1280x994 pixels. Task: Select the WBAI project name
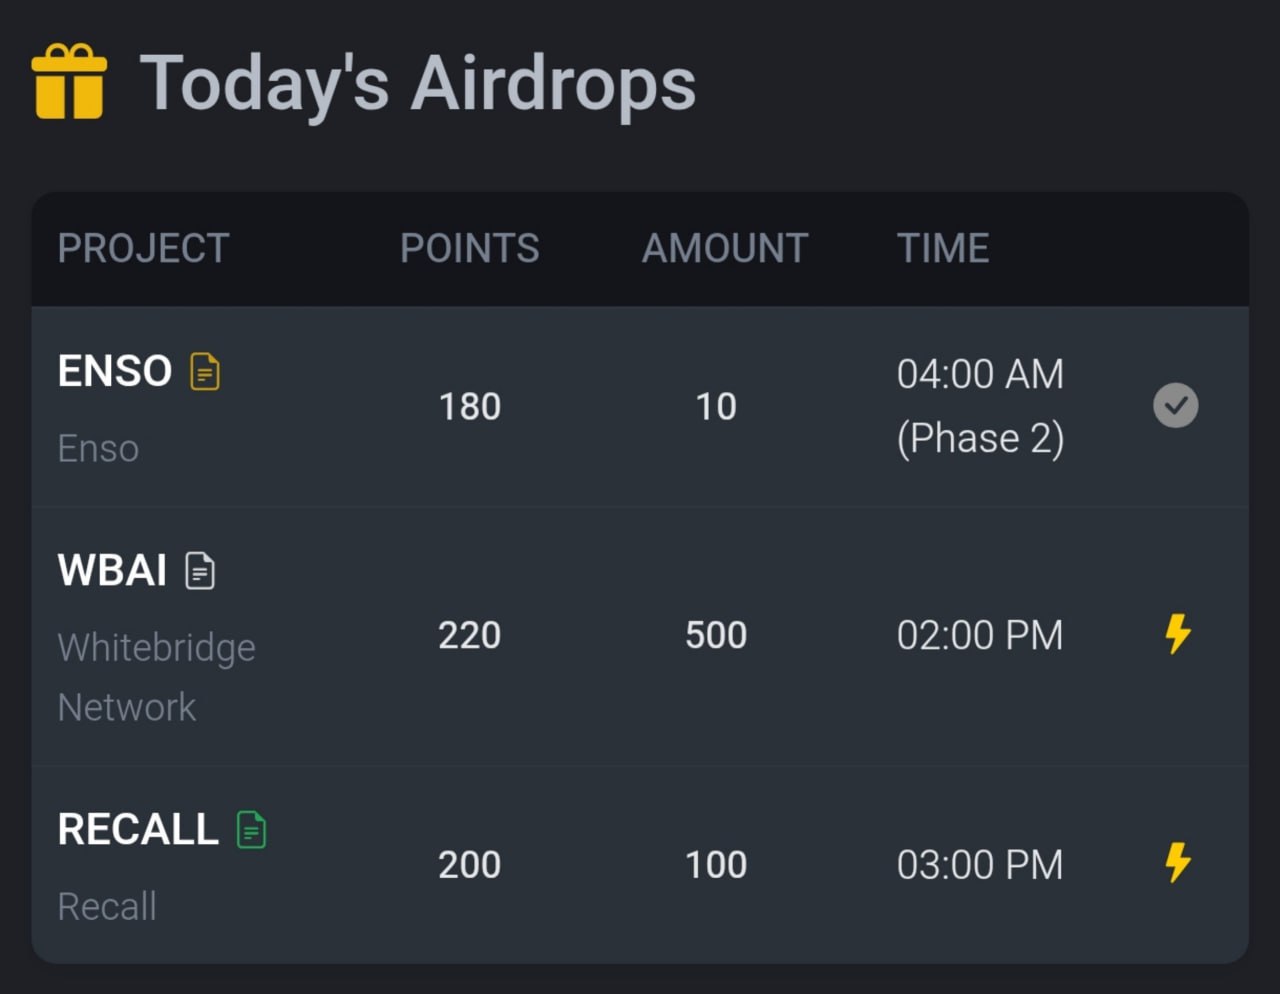112,570
